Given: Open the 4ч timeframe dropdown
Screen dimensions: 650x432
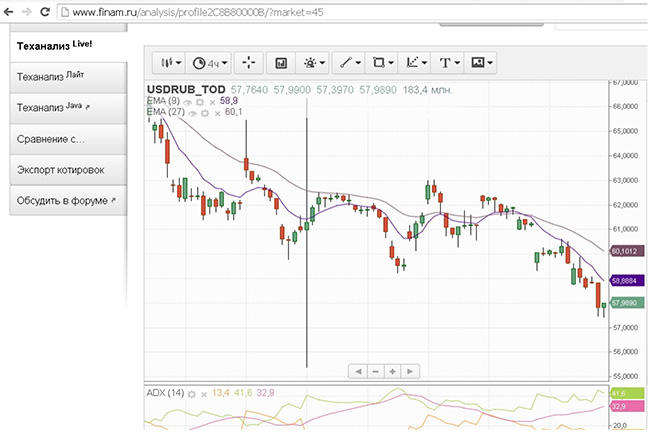Looking at the screenshot, I should click(211, 63).
